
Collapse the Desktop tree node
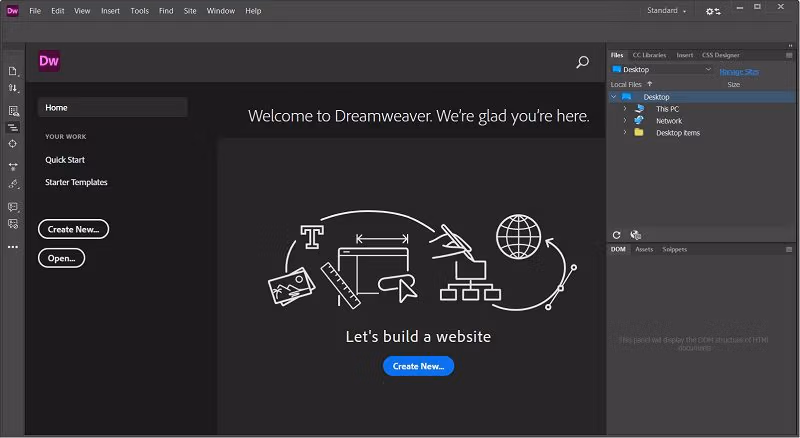point(614,96)
